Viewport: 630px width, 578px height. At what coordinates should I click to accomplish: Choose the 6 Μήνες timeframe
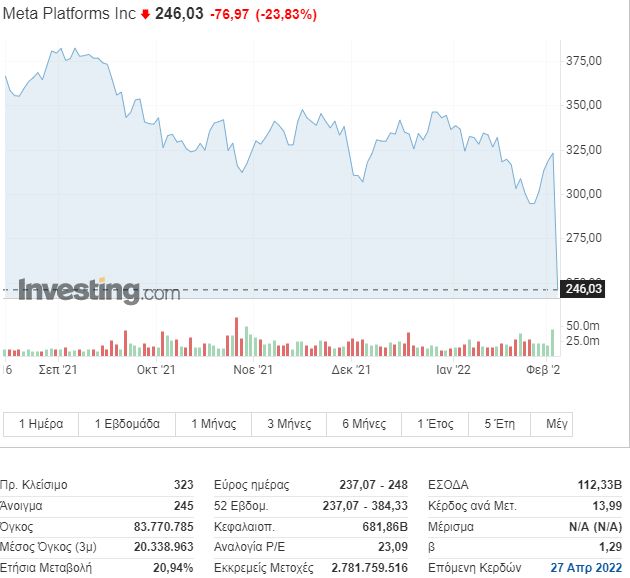[364, 424]
